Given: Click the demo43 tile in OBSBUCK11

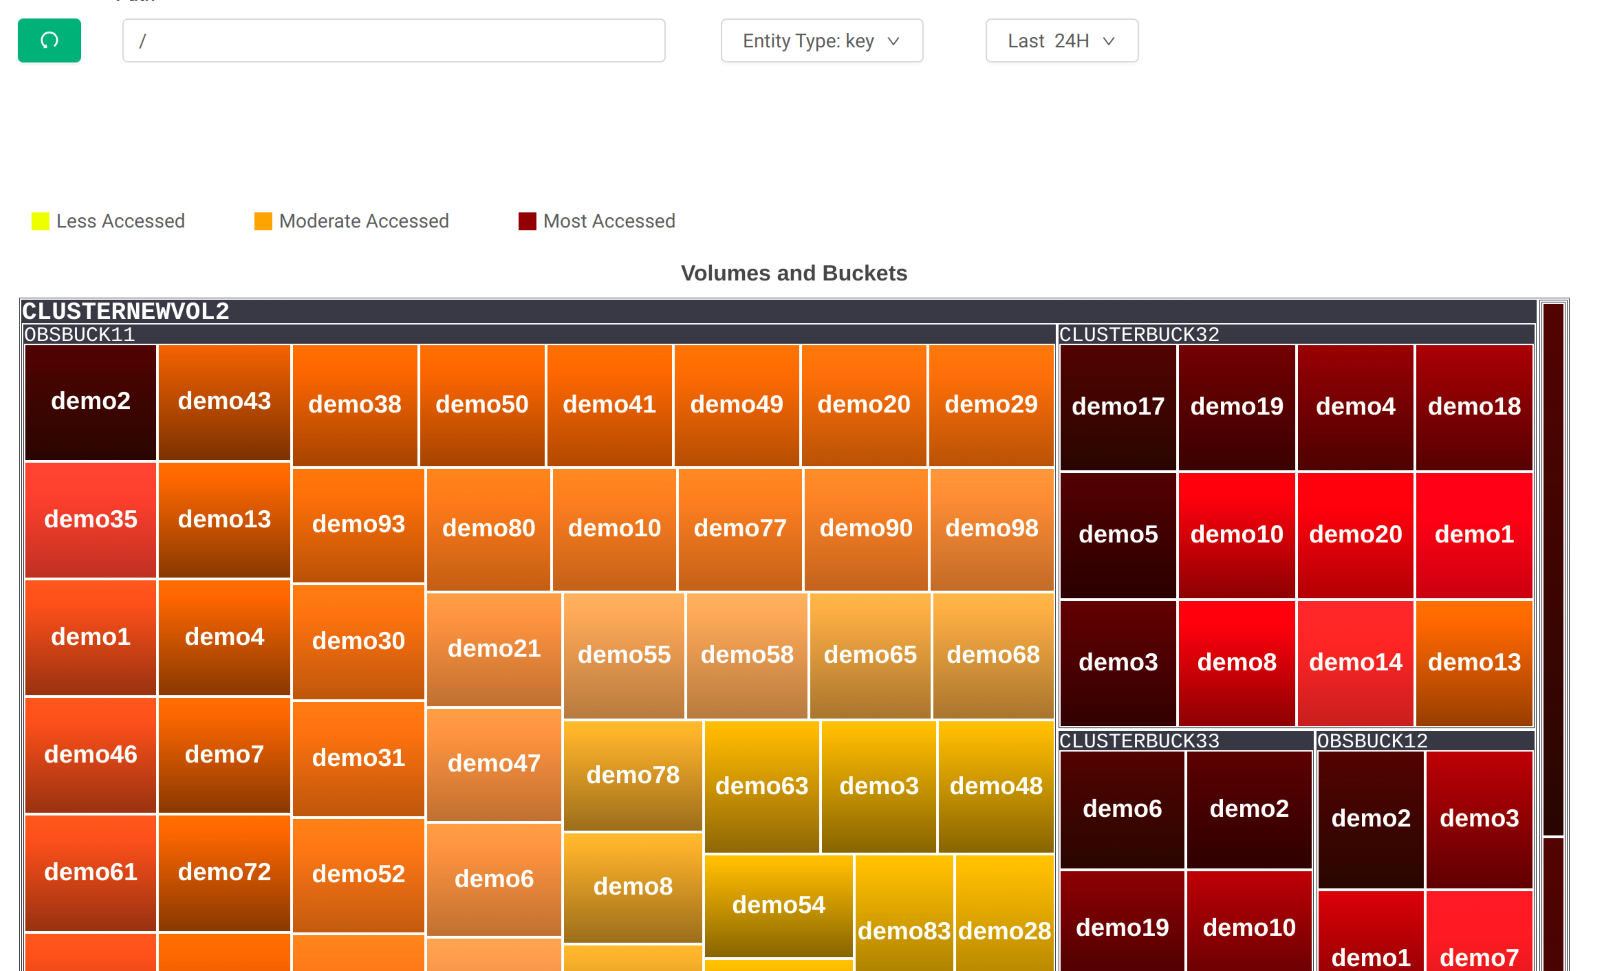Looking at the screenshot, I should tap(224, 402).
